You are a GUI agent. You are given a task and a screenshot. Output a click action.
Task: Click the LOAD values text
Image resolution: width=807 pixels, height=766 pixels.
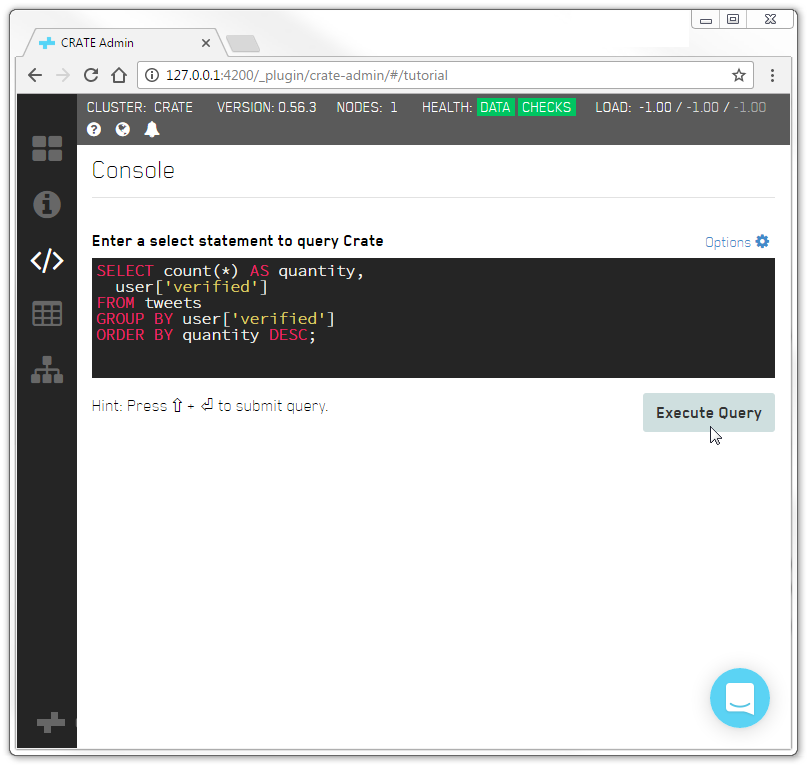click(702, 107)
